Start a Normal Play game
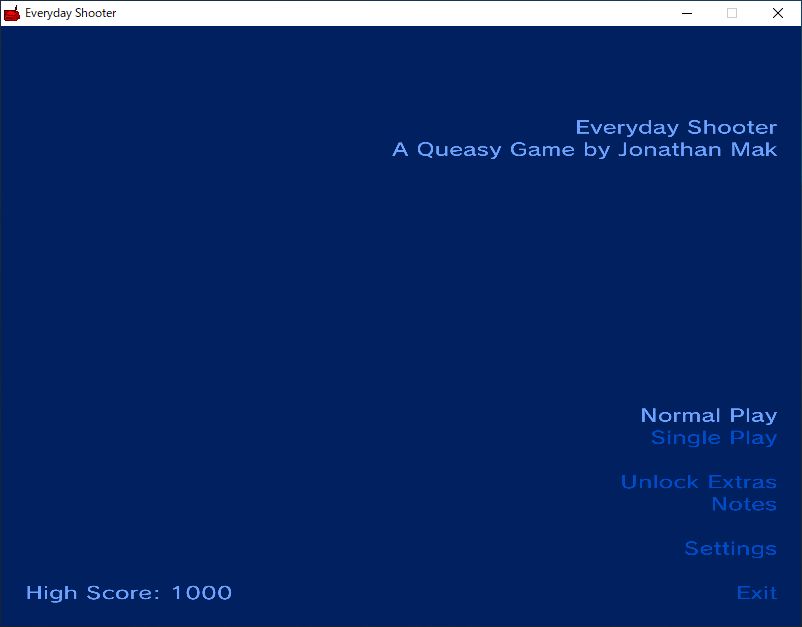This screenshot has width=802, height=627. [x=709, y=416]
